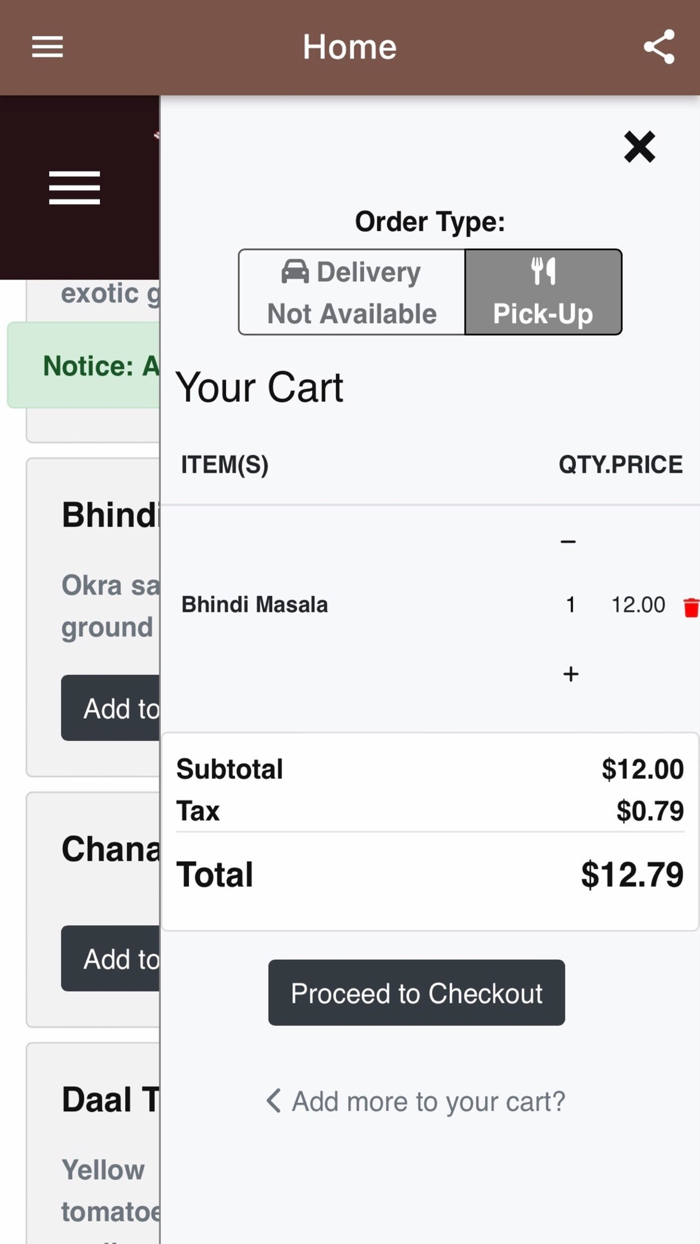The image size is (700, 1244).
Task: Click Proceed to Checkout button
Action: tap(416, 993)
